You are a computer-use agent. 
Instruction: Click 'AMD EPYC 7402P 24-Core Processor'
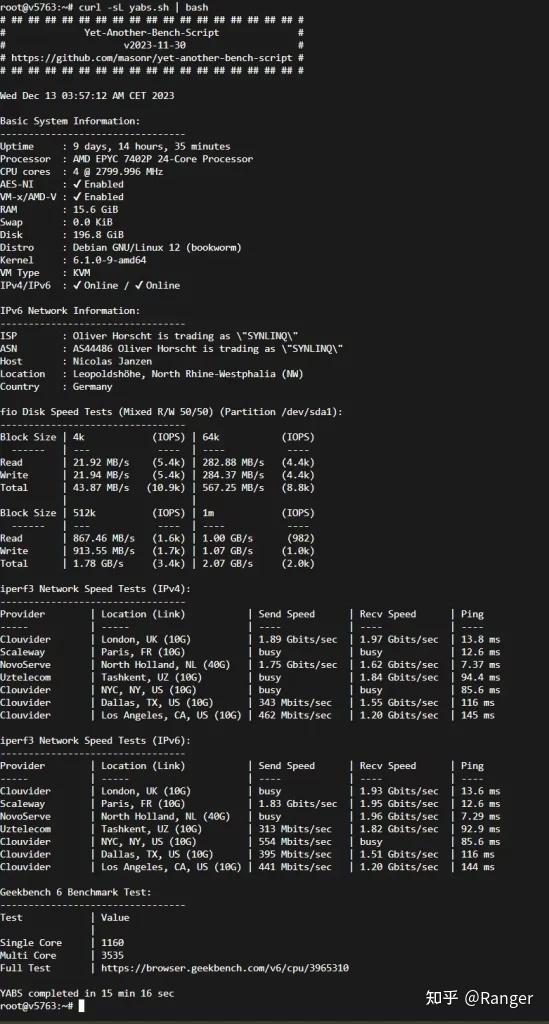(x=163, y=159)
